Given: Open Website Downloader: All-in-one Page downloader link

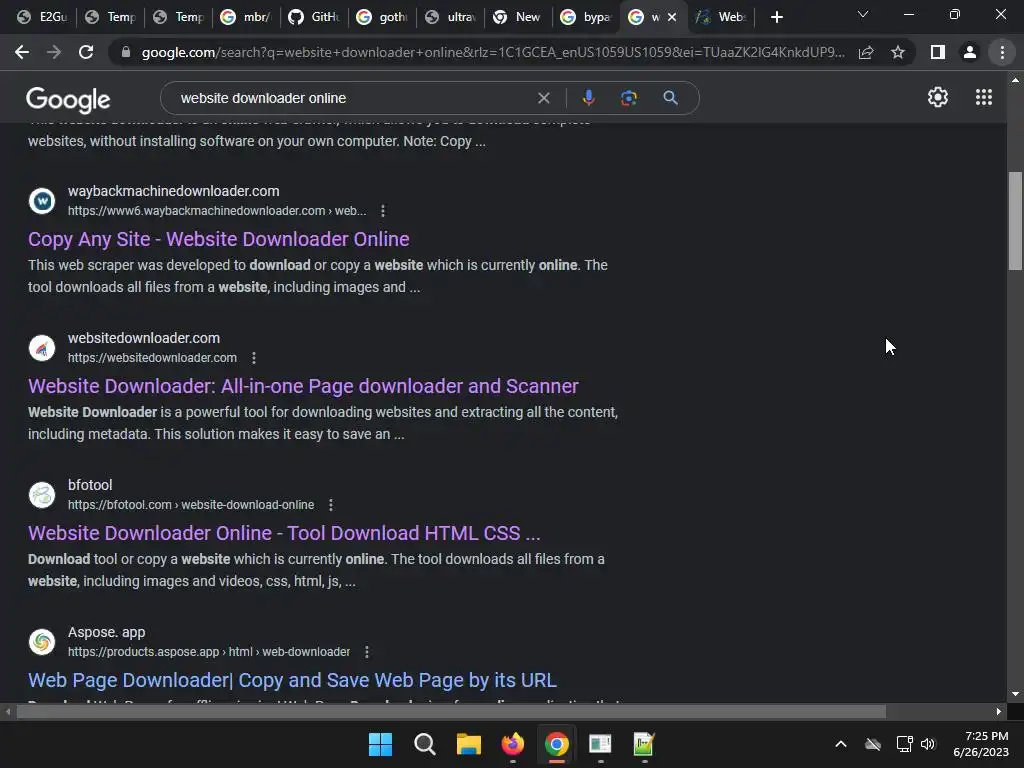Looking at the screenshot, I should 303,386.
